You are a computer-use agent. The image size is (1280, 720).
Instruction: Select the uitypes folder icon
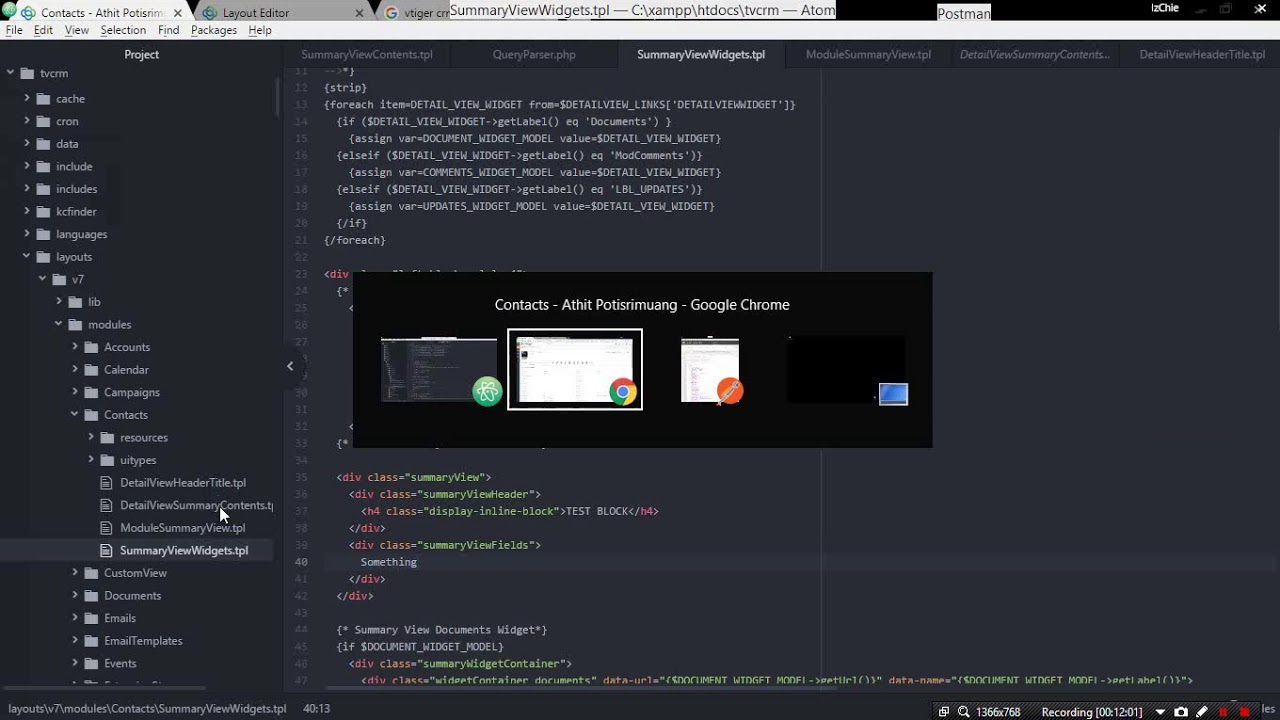107,460
